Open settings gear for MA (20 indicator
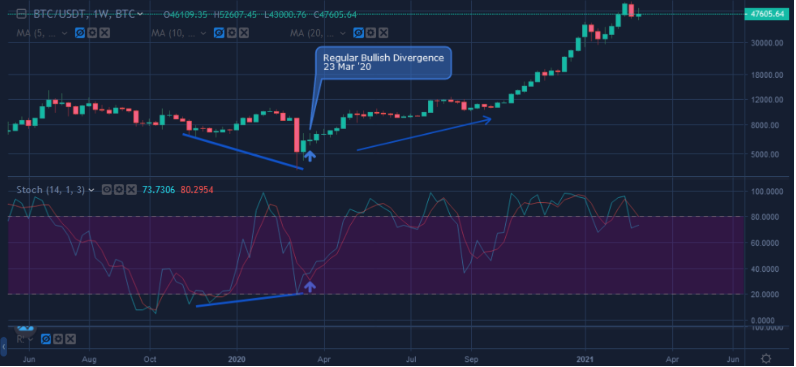 coord(371,34)
